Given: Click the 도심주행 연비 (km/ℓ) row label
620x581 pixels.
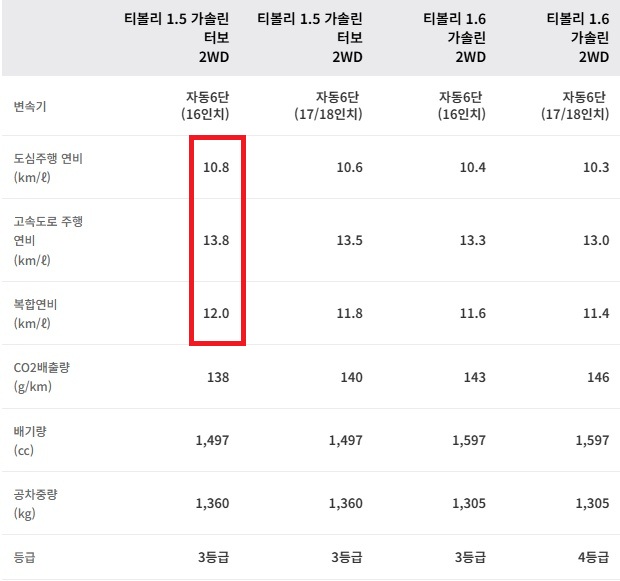Looking at the screenshot, I should pos(48,168).
